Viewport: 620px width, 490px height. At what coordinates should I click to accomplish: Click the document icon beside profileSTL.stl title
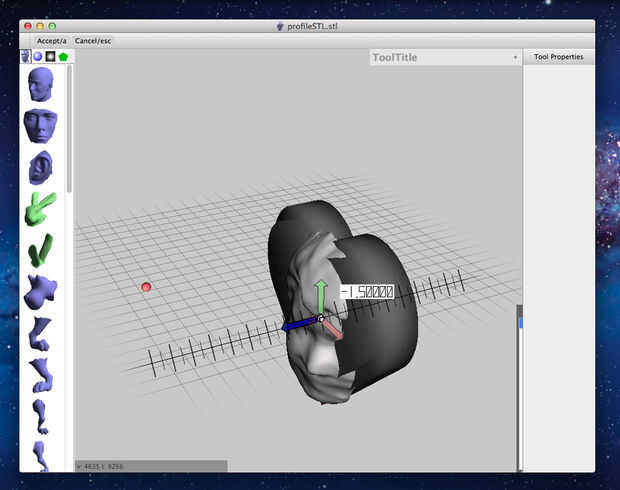[280, 26]
